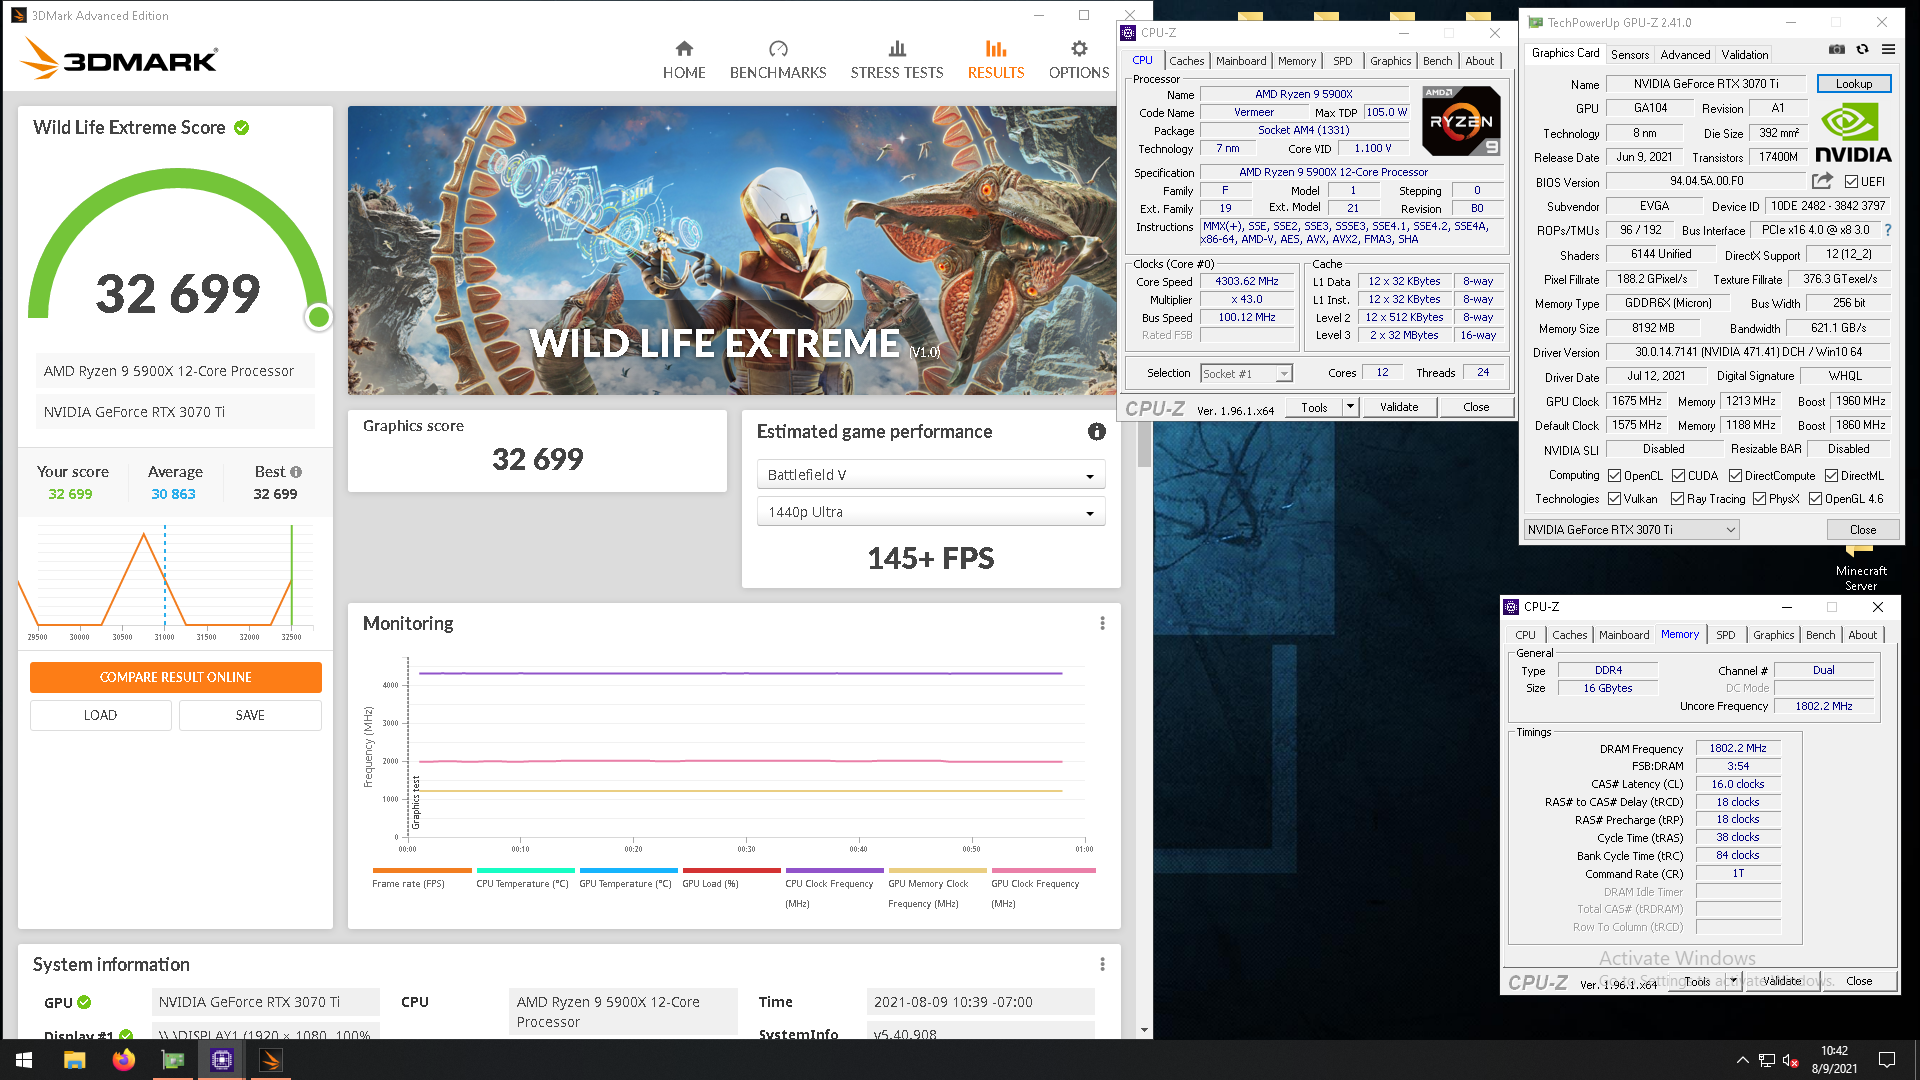Open the Tools dropdown arrow in top CPU-Z window

(x=1350, y=407)
